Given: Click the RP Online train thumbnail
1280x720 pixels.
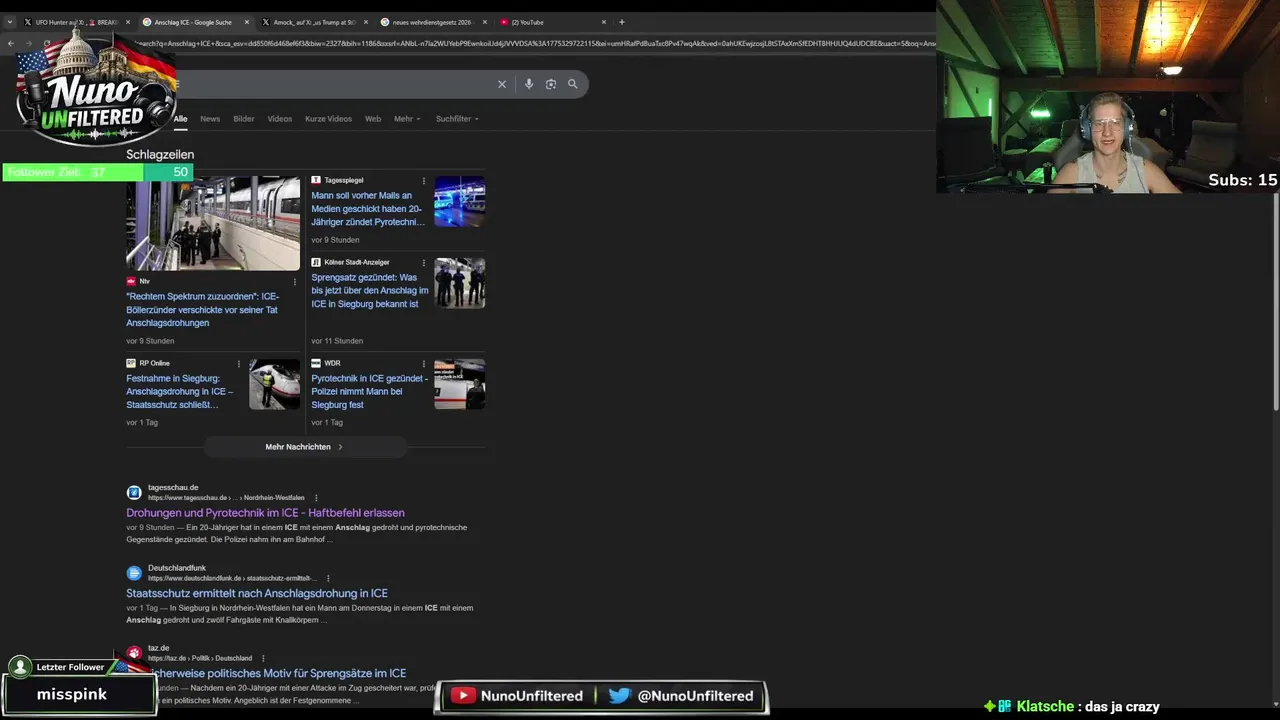Looking at the screenshot, I should tap(275, 384).
